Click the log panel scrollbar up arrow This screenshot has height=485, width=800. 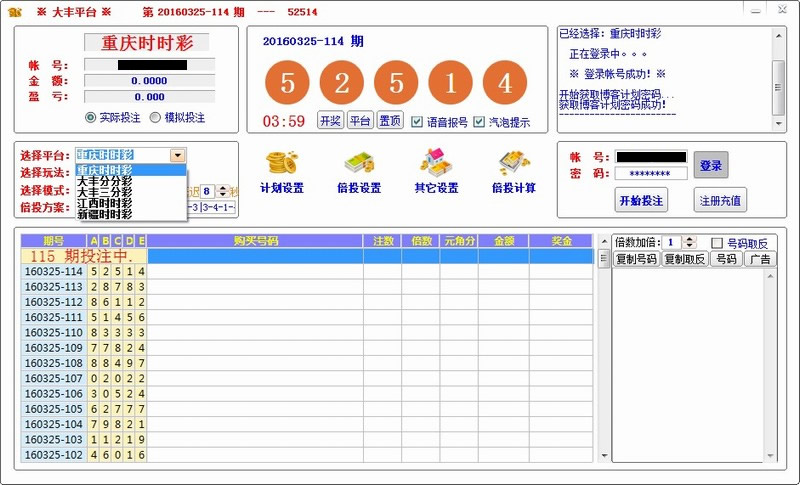point(778,36)
